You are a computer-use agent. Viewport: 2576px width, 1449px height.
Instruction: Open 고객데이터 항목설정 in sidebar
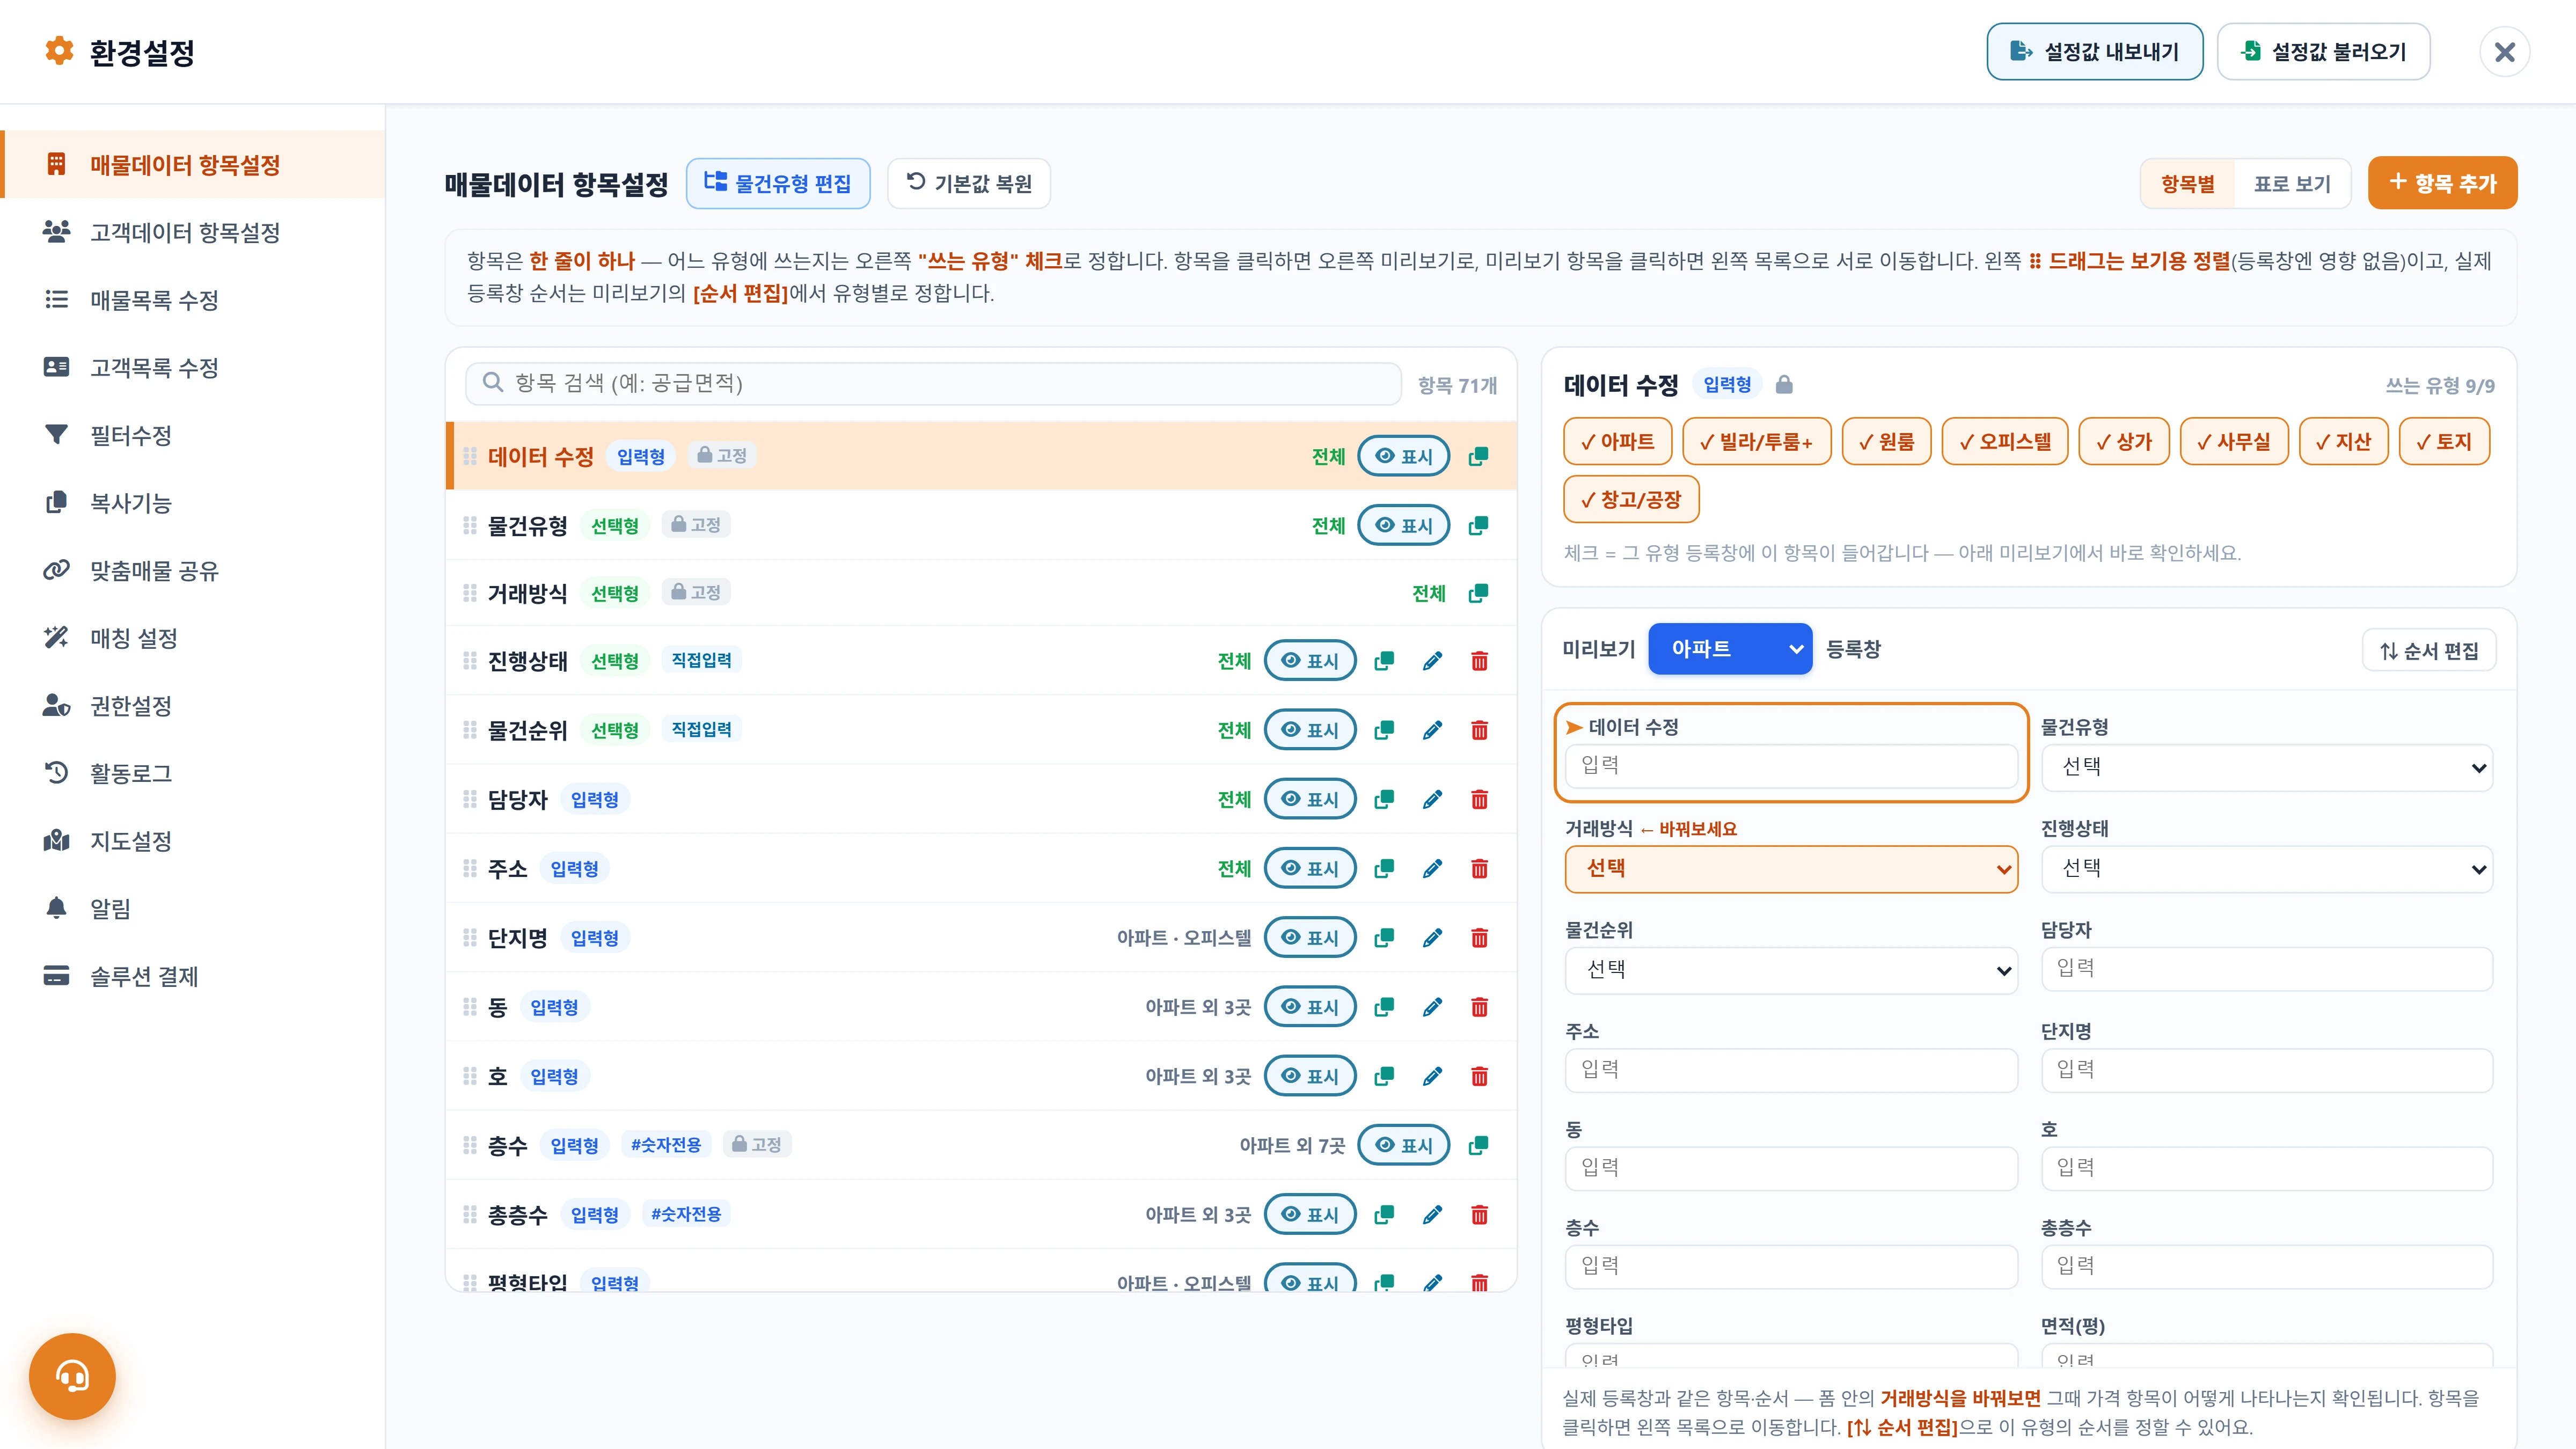[192, 232]
